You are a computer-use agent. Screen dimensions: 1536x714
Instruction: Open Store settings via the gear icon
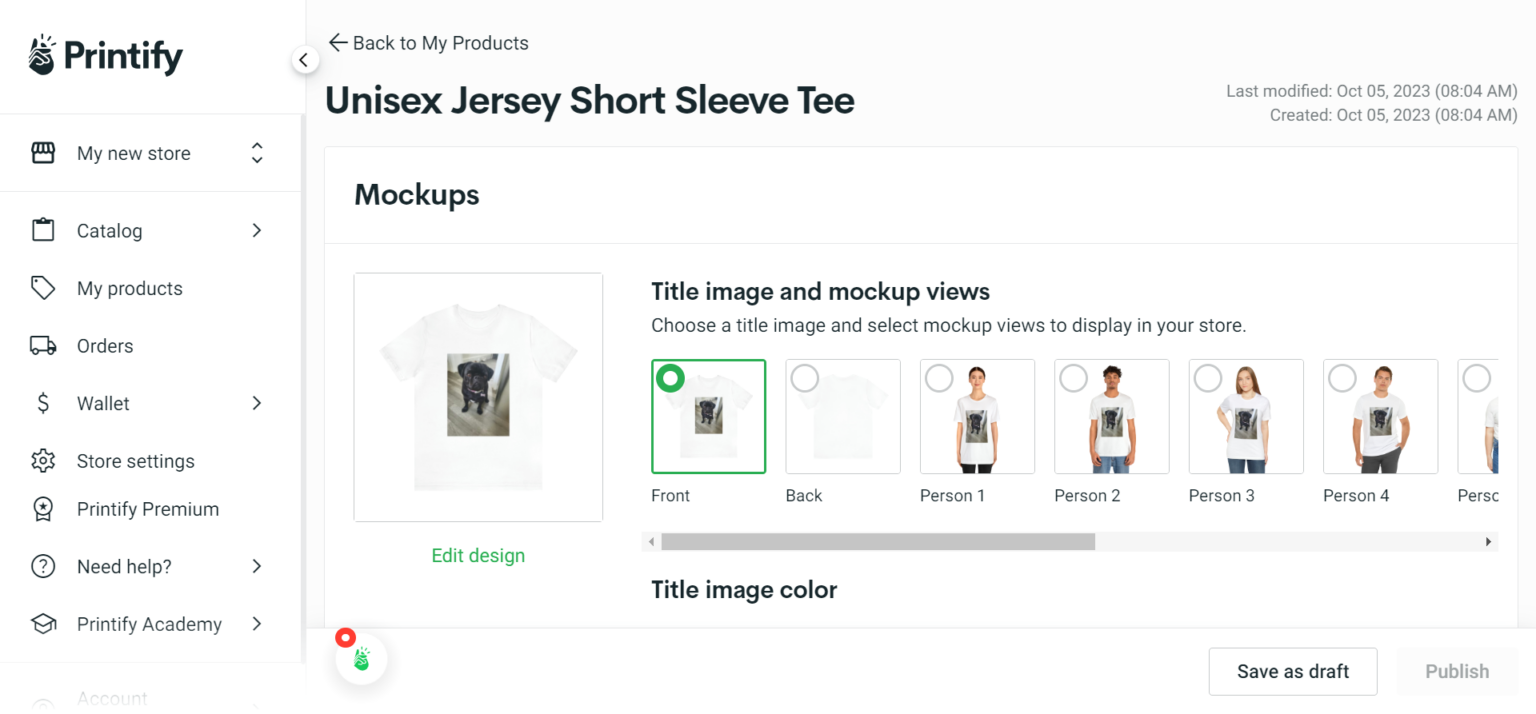point(43,460)
